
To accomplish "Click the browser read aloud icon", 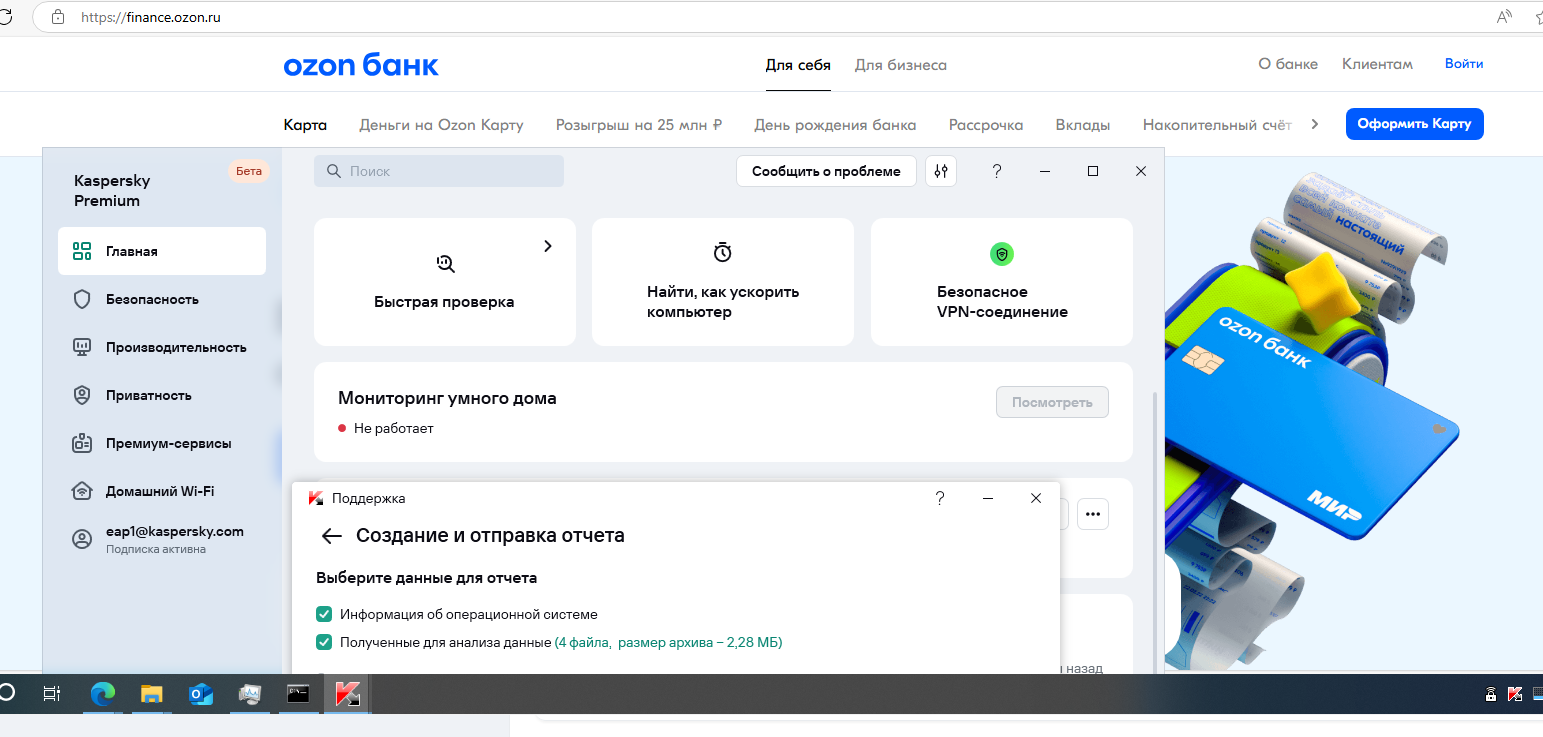I will pos(1504,17).
